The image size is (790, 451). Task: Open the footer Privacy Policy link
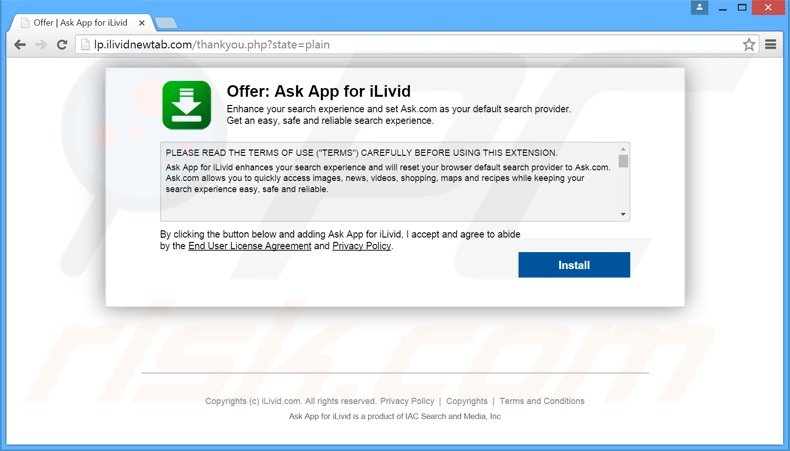pyautogui.click(x=407, y=401)
